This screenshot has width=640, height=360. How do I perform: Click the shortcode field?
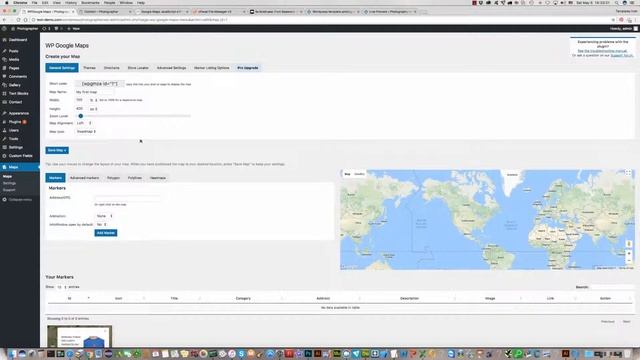100,84
